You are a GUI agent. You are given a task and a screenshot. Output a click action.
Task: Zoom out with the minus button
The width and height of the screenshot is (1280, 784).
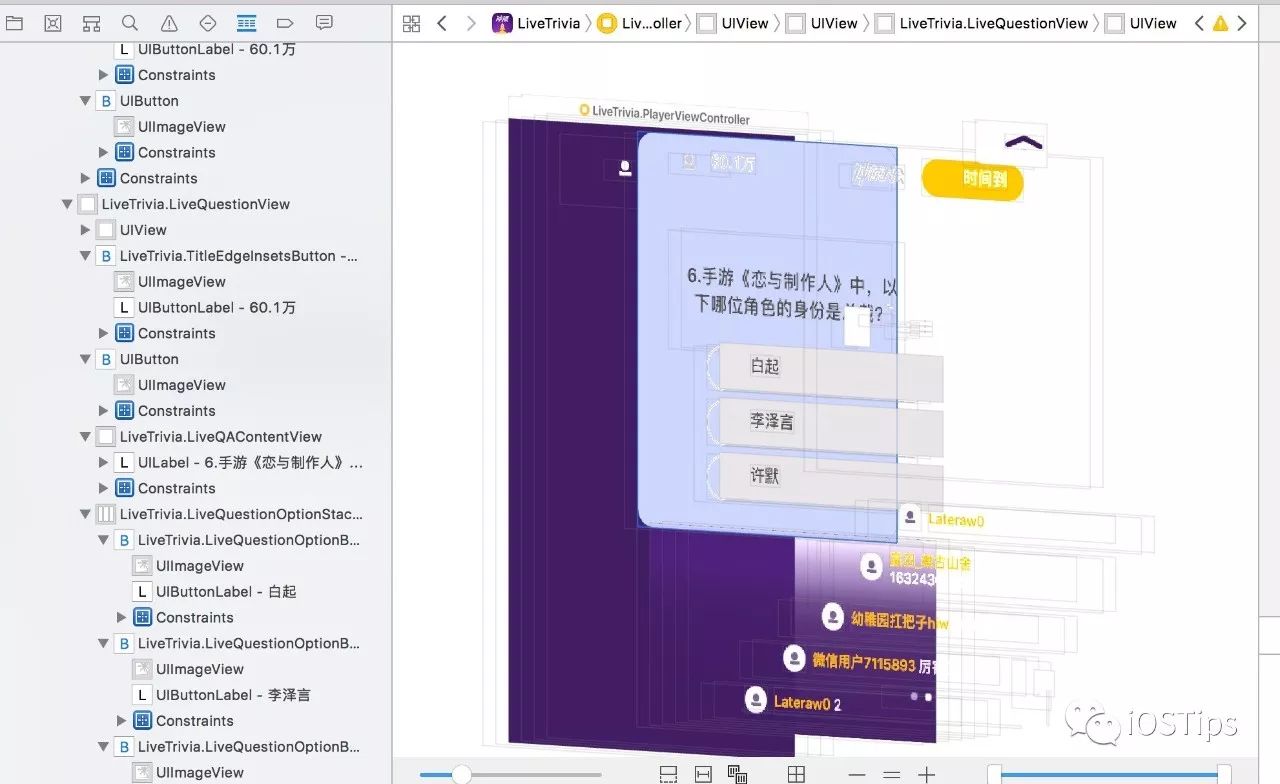coord(857,775)
